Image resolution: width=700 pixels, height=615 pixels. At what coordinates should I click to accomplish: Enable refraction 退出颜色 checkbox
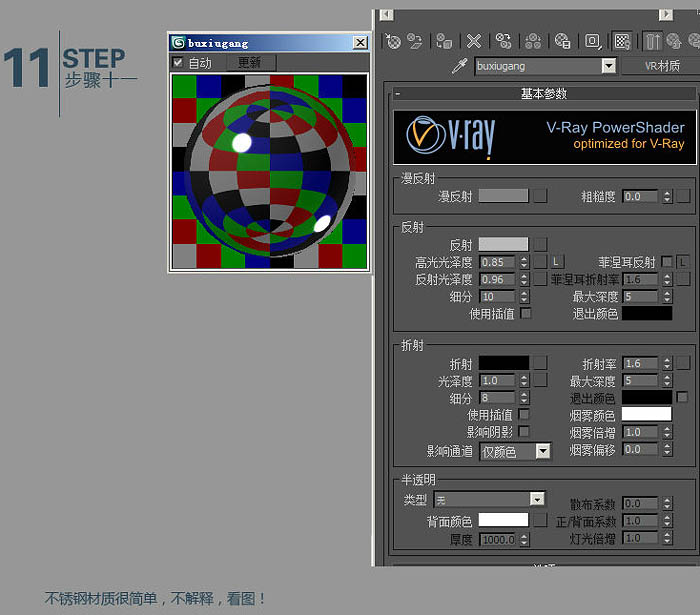(x=682, y=397)
